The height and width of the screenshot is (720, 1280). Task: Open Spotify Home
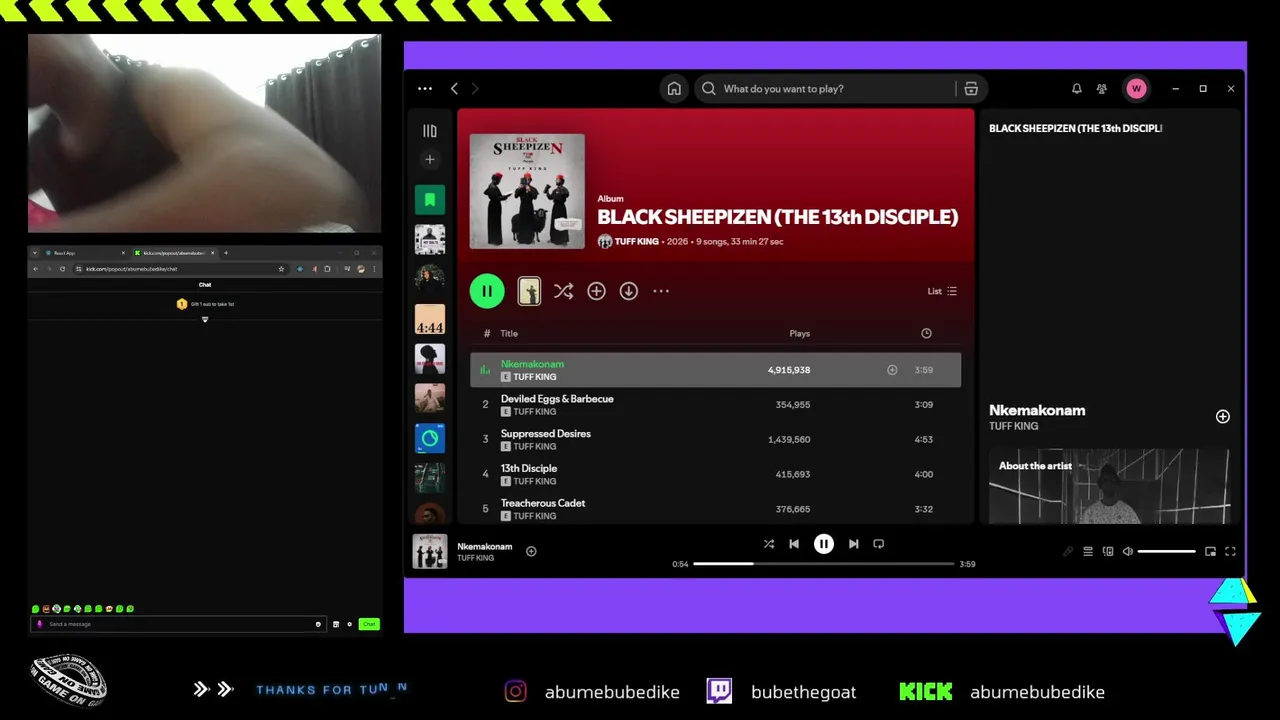[674, 89]
